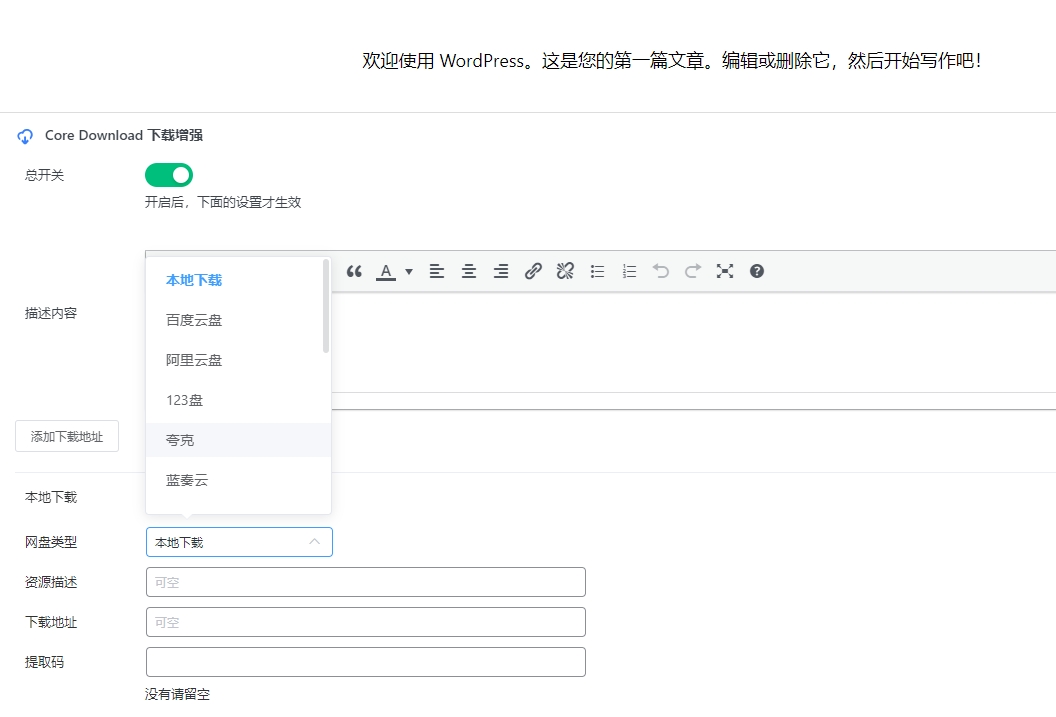Open the editor help icon
1056x717 pixels.
click(756, 270)
